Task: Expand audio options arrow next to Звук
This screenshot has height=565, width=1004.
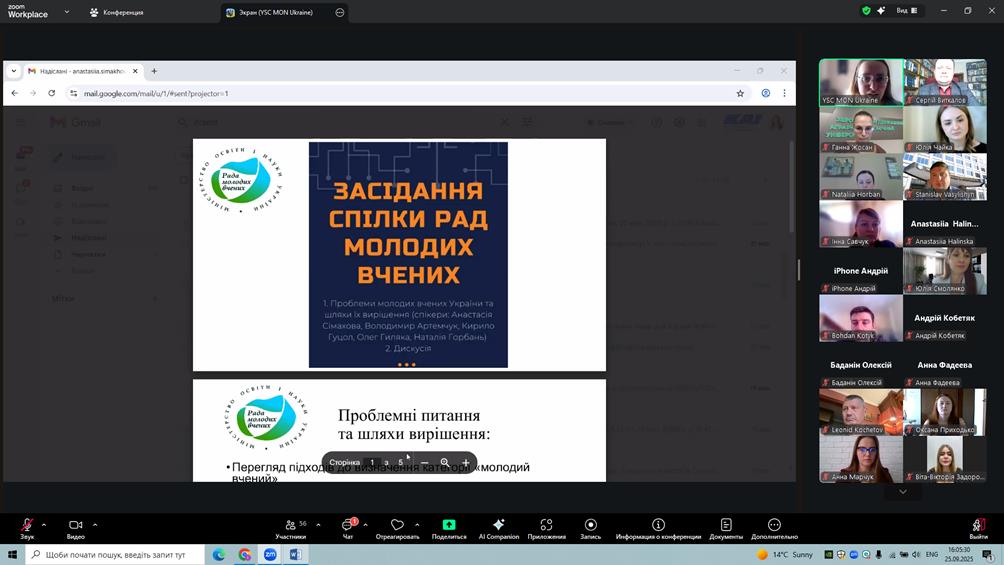Action: click(44, 524)
